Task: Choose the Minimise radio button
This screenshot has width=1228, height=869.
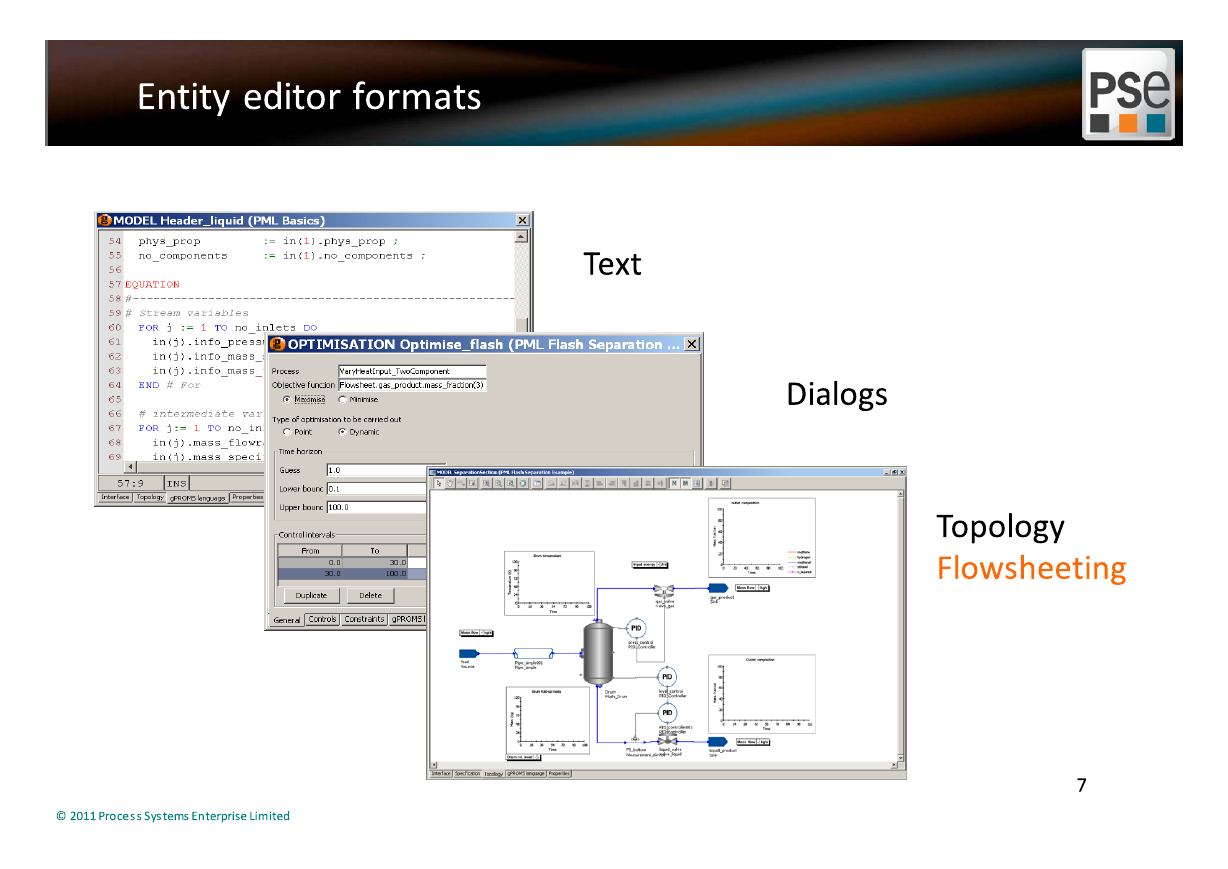Action: coord(342,399)
